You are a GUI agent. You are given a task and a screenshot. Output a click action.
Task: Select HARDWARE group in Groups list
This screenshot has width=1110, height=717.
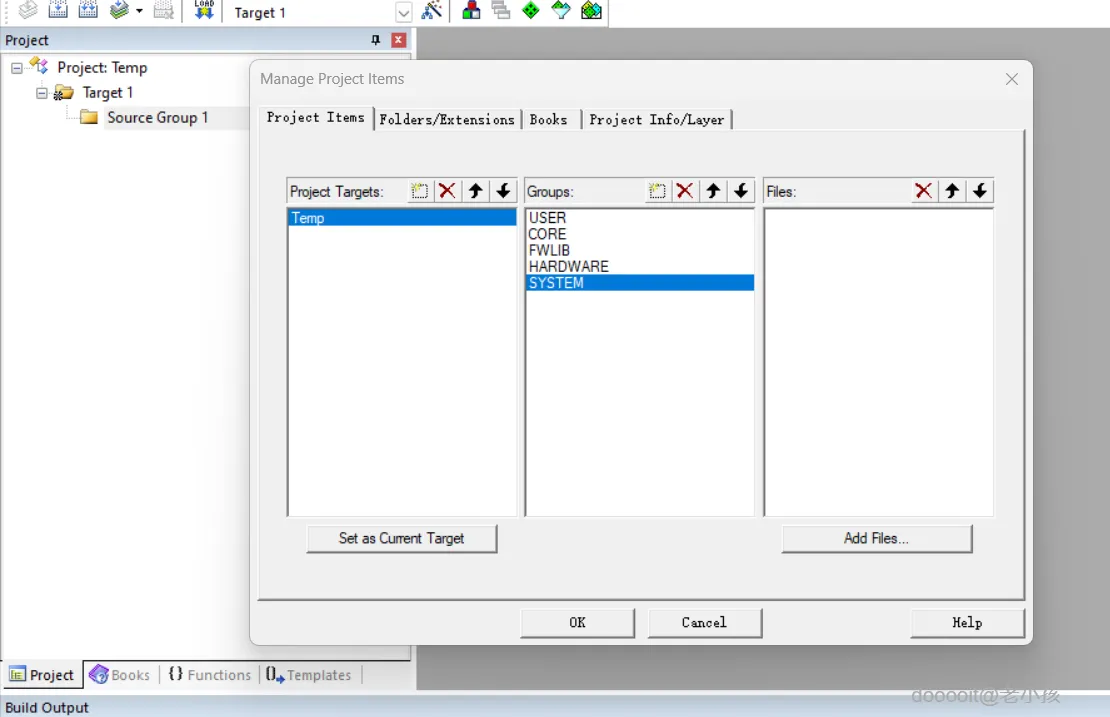coord(640,266)
